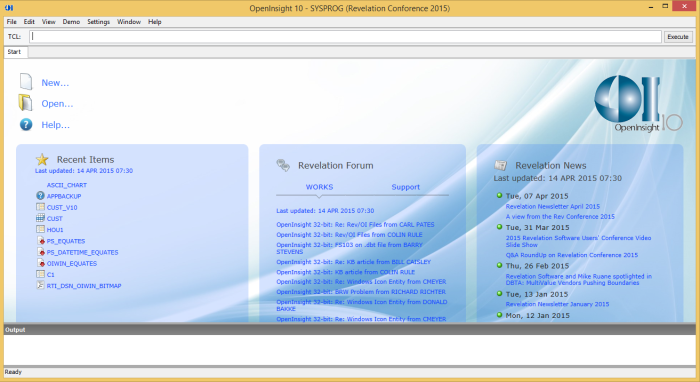
Task: Open the File menu
Action: 12,21
